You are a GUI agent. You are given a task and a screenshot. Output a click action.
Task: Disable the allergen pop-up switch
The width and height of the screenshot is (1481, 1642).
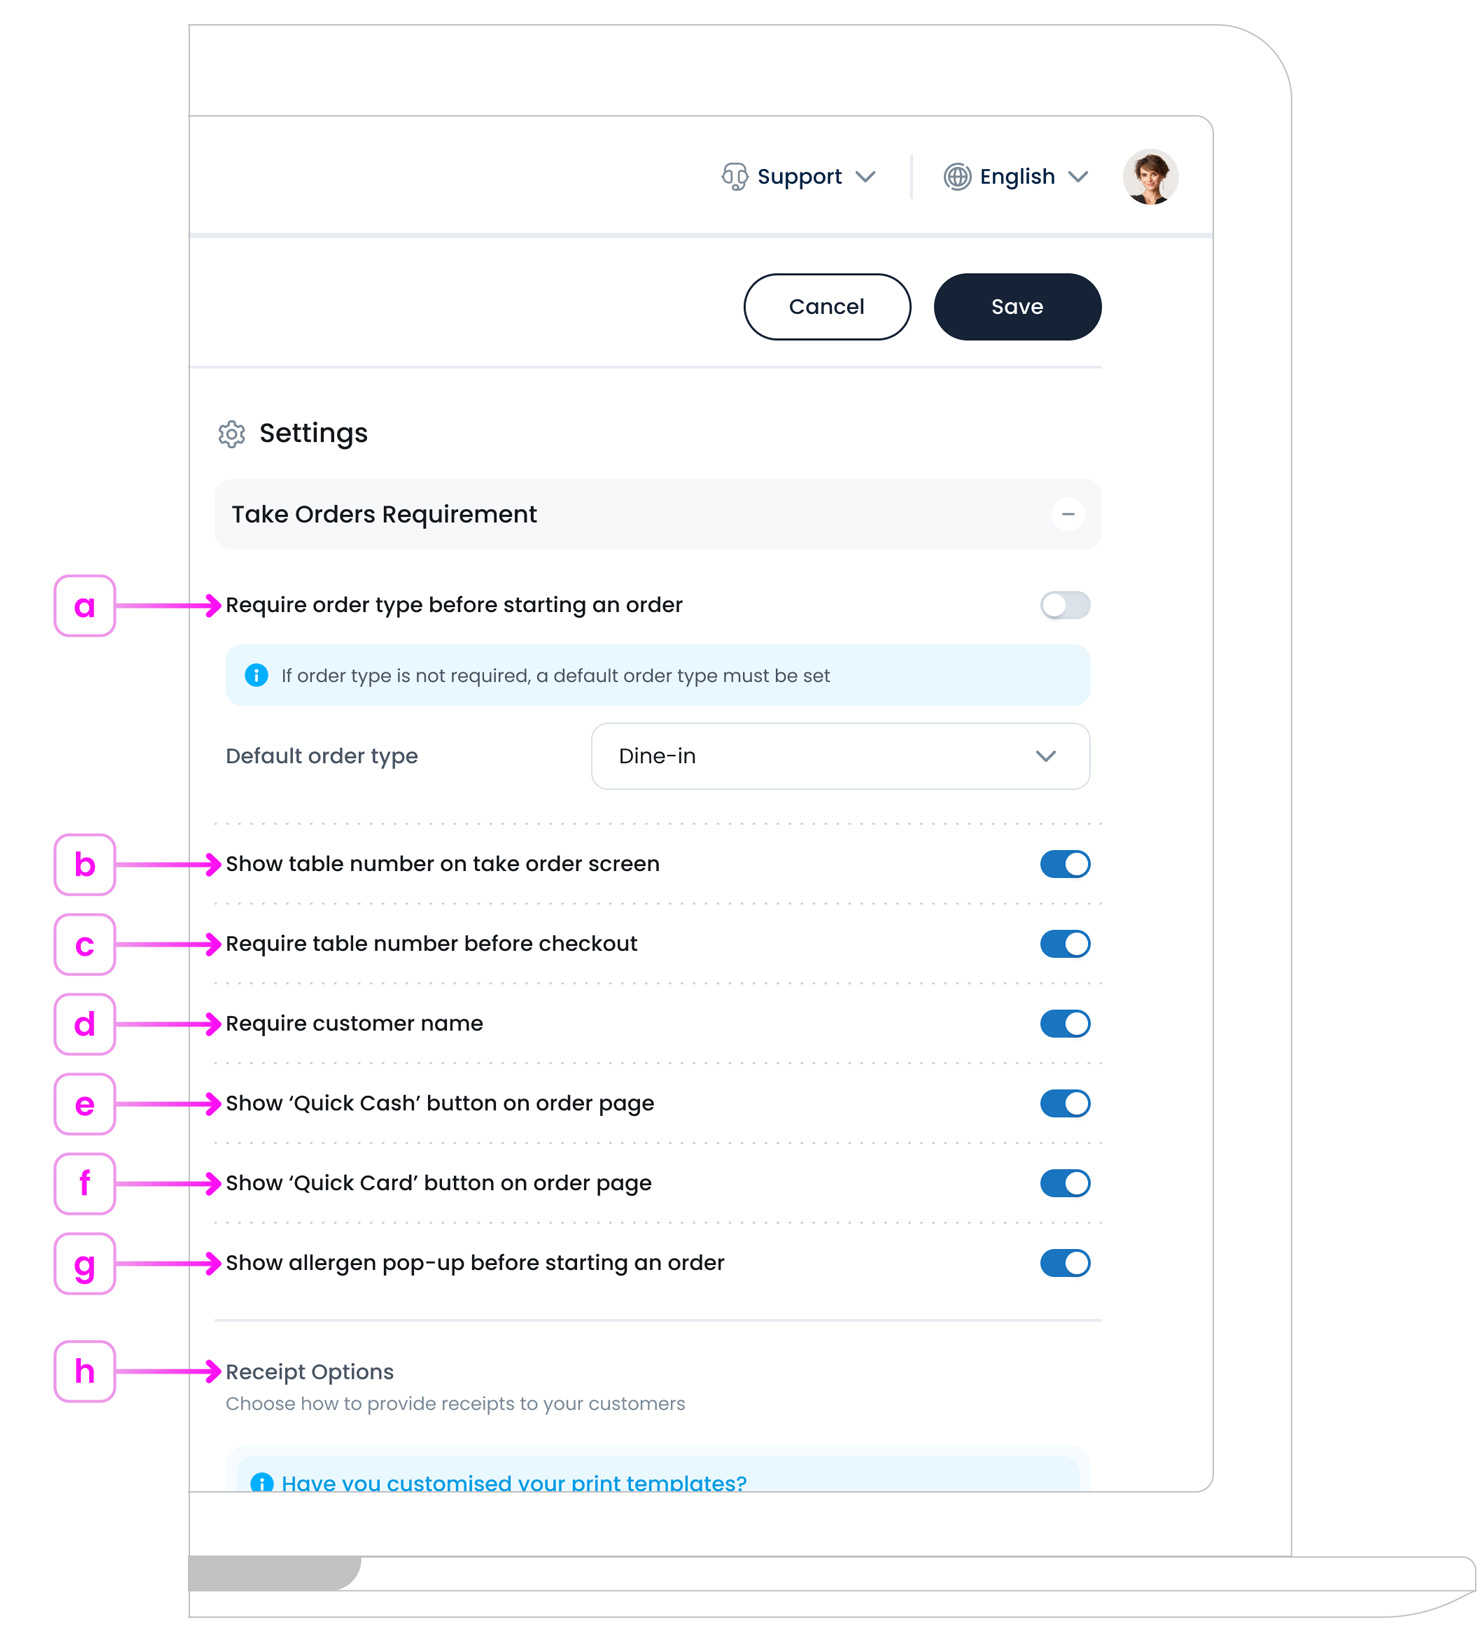tap(1064, 1263)
